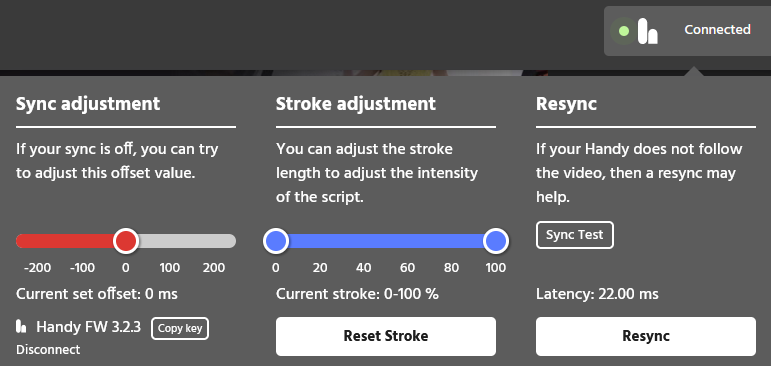Image resolution: width=771 pixels, height=366 pixels.
Task: Click the stroke slider track at 80
Action: (451, 241)
